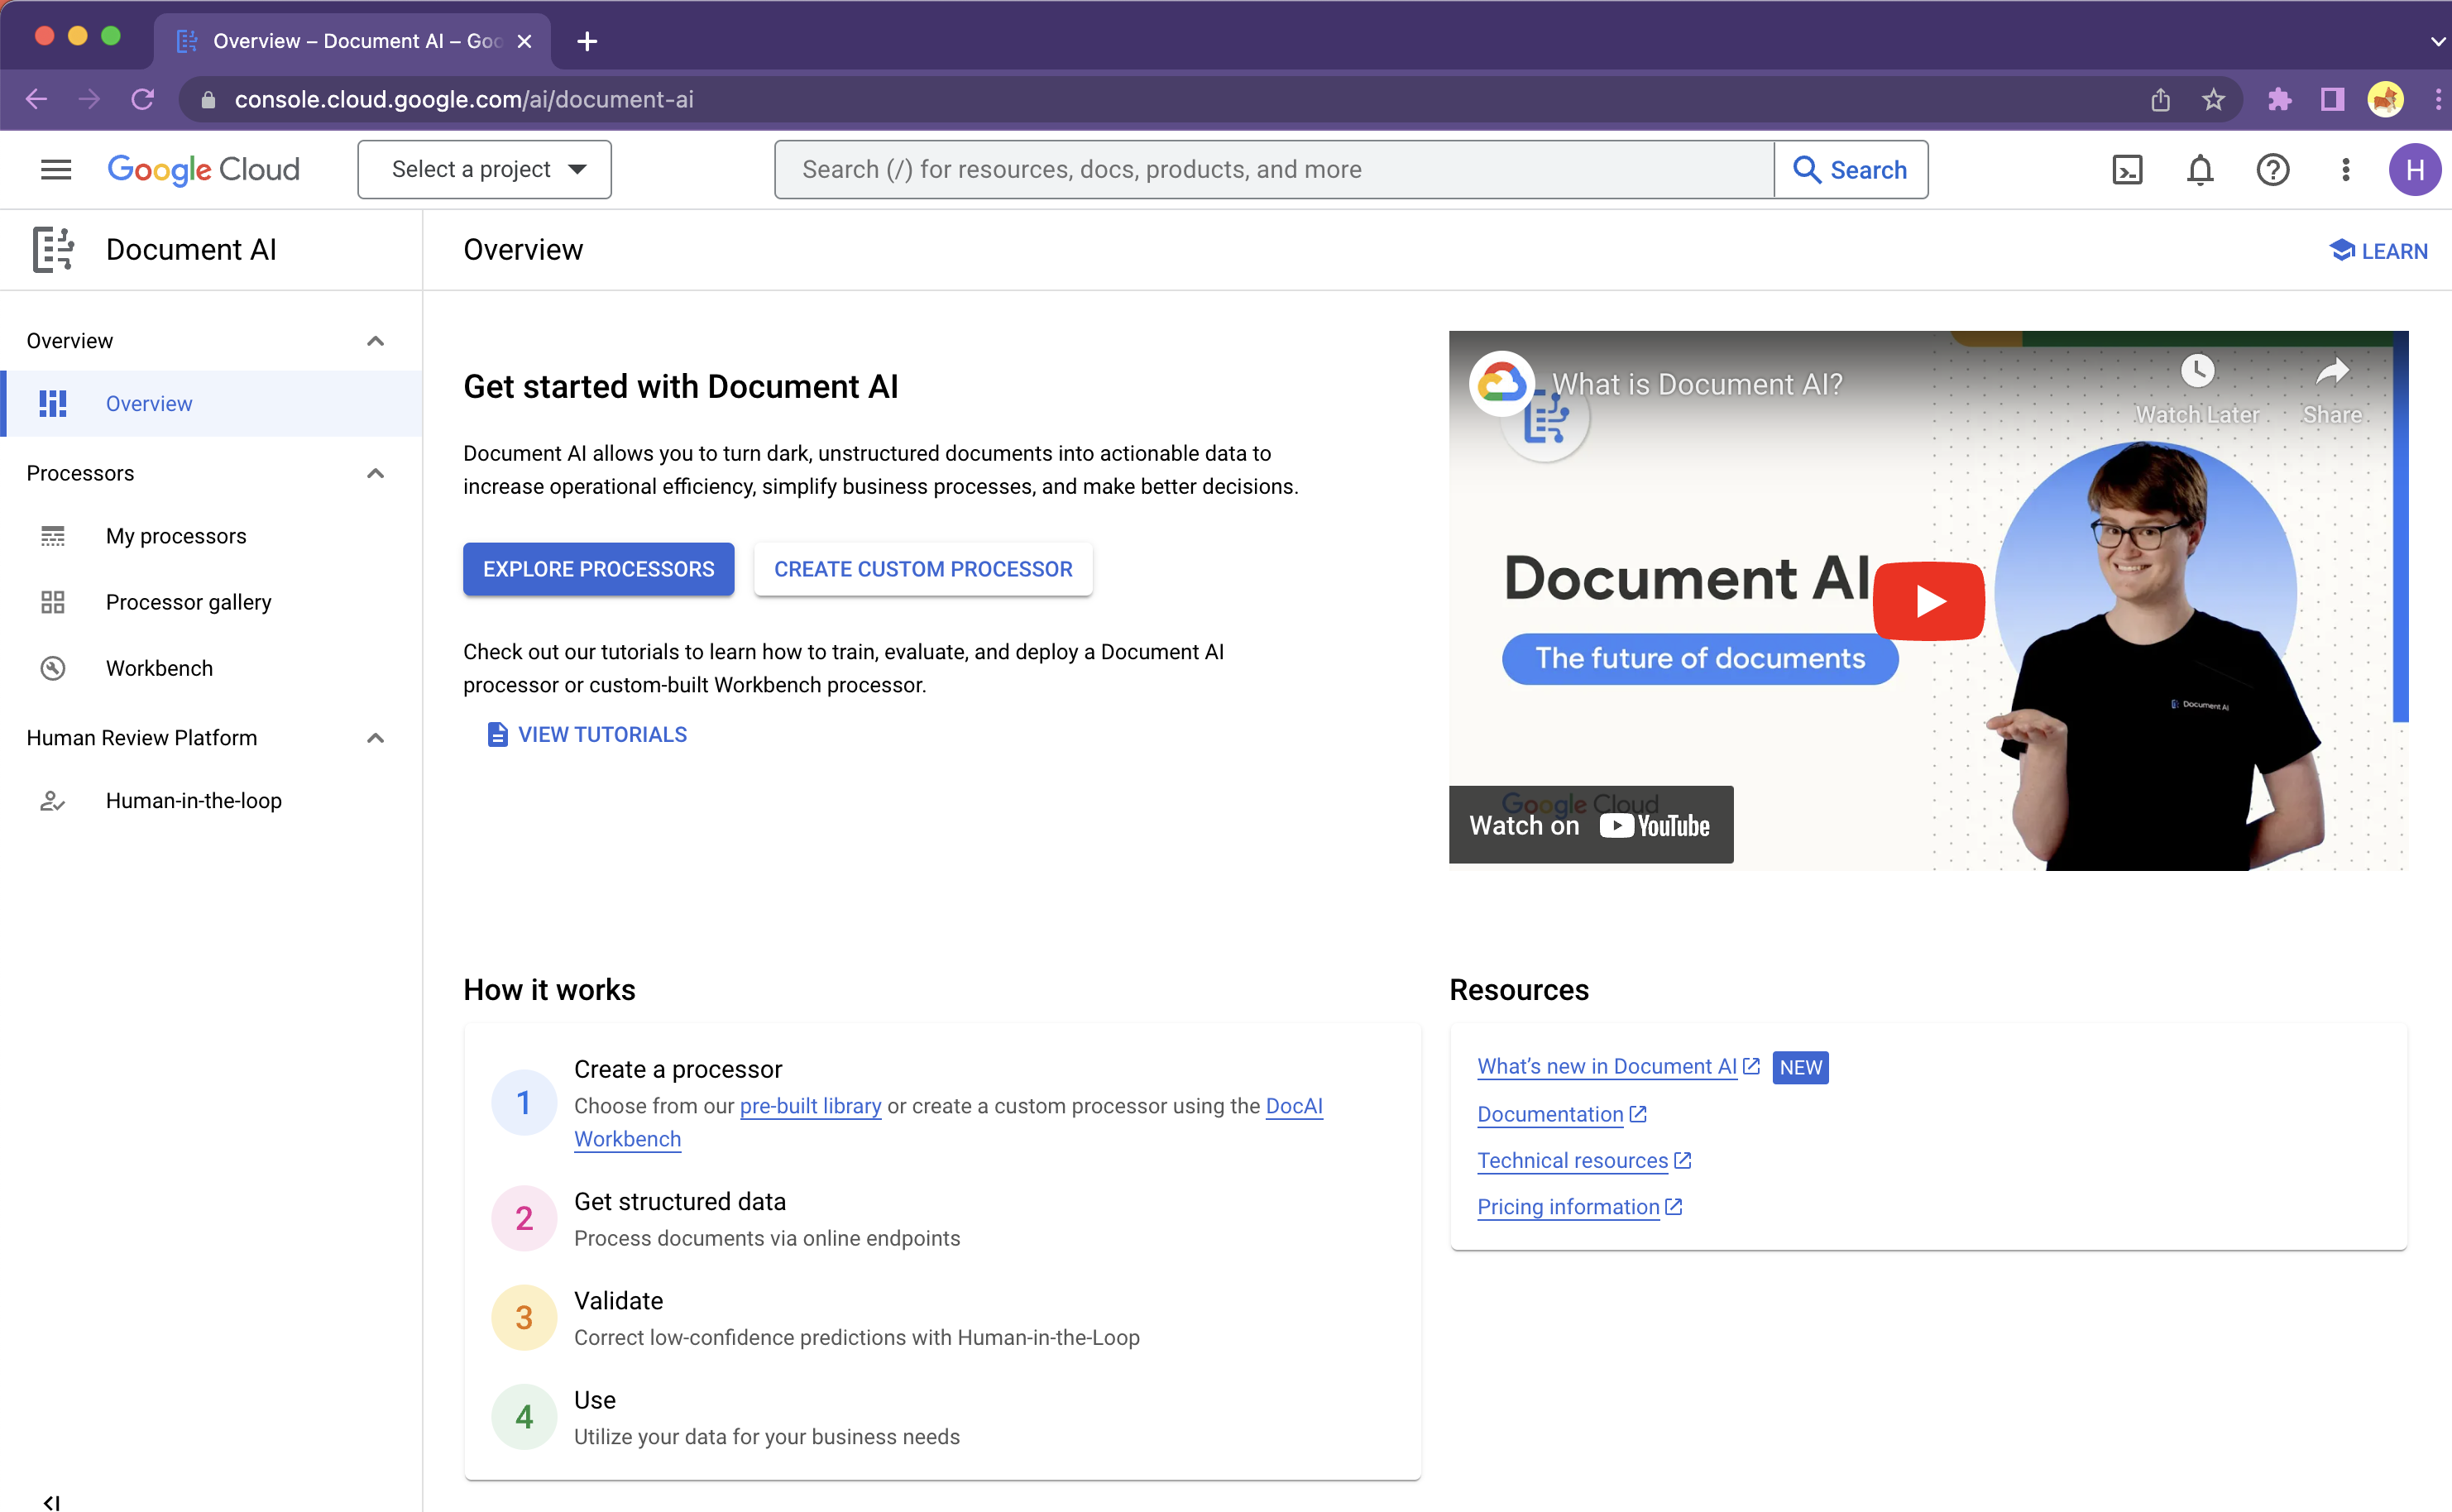Select a project from dropdown

pyautogui.click(x=483, y=168)
